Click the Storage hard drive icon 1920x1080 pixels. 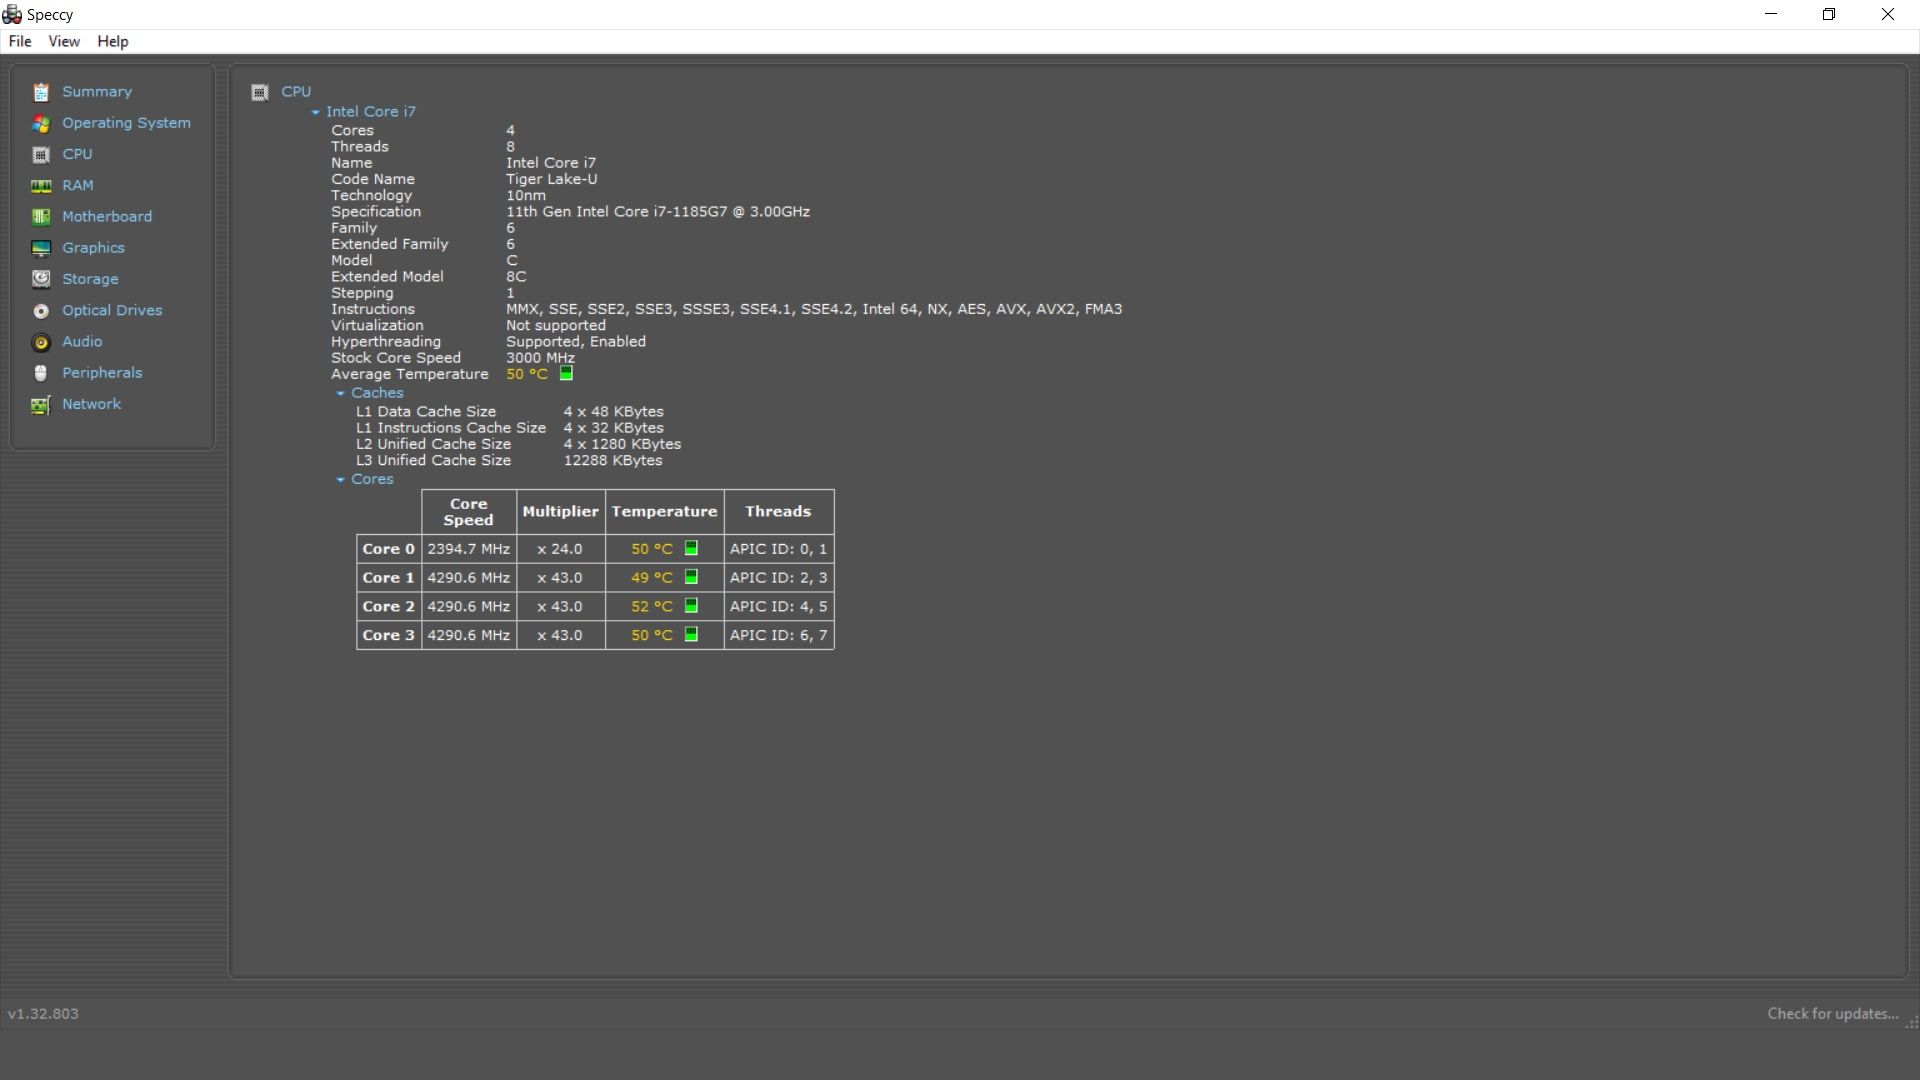(x=41, y=279)
